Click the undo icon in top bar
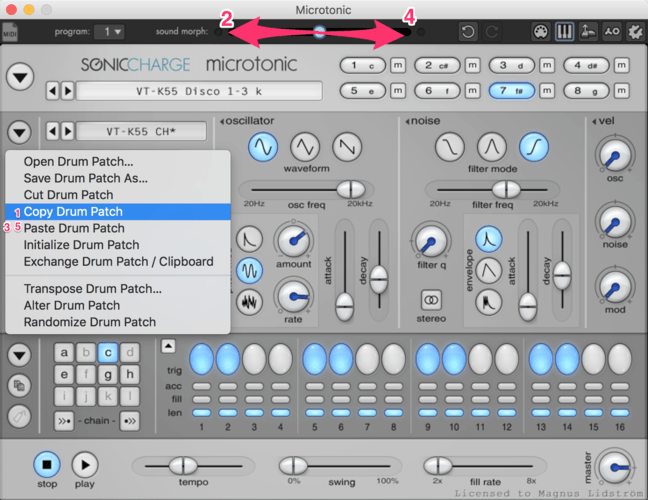Viewport: 648px width, 500px height. tap(468, 31)
